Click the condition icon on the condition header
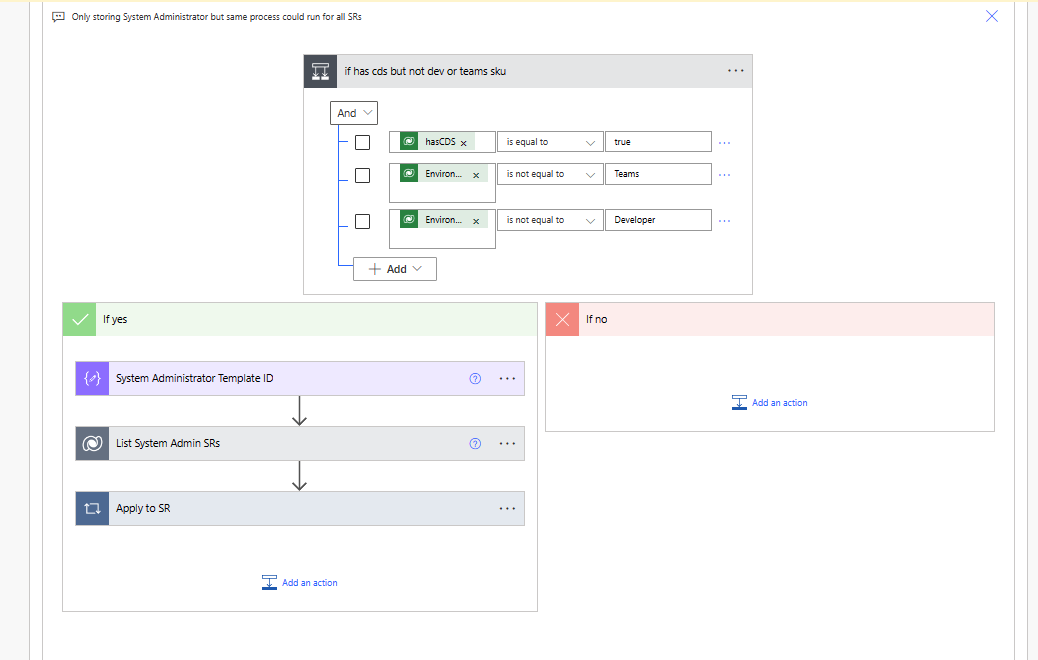Screen dimensions: 1038x660 coord(320,70)
